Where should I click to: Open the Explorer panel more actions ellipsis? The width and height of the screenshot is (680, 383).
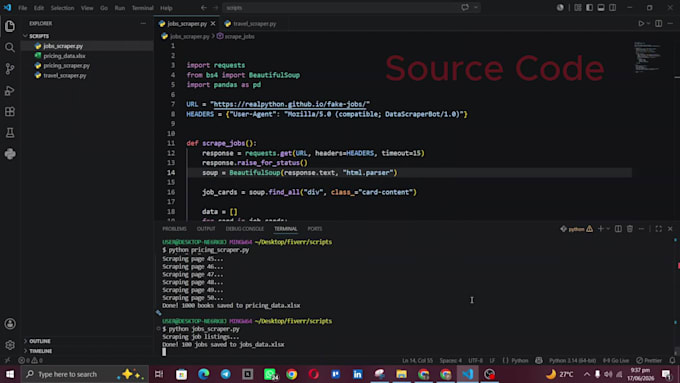tap(143, 23)
